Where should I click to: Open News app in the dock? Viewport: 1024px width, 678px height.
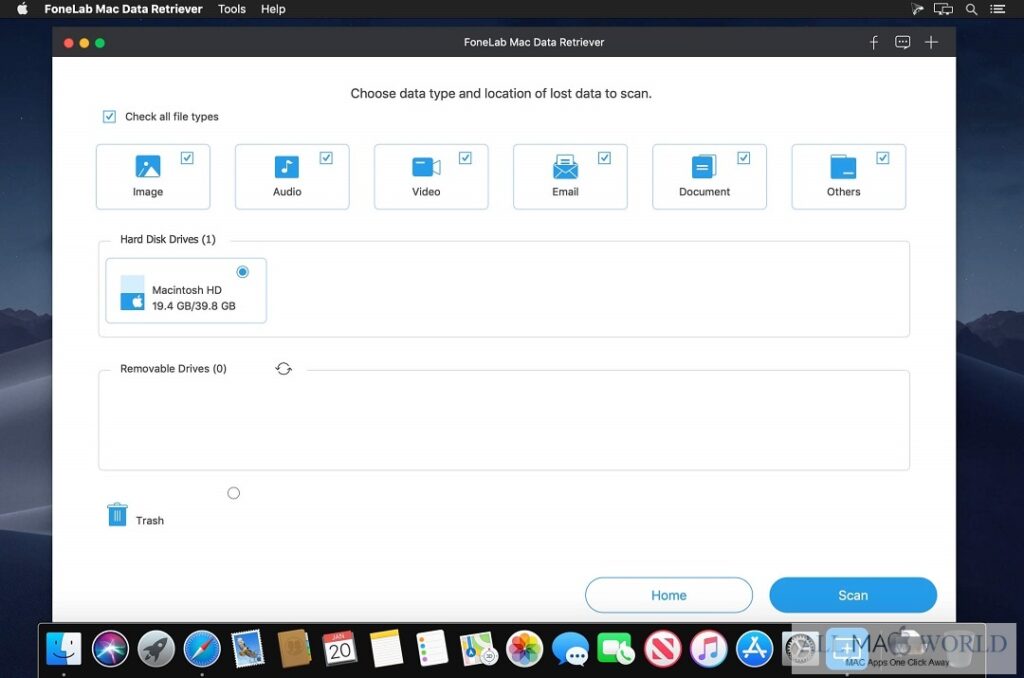coord(662,649)
